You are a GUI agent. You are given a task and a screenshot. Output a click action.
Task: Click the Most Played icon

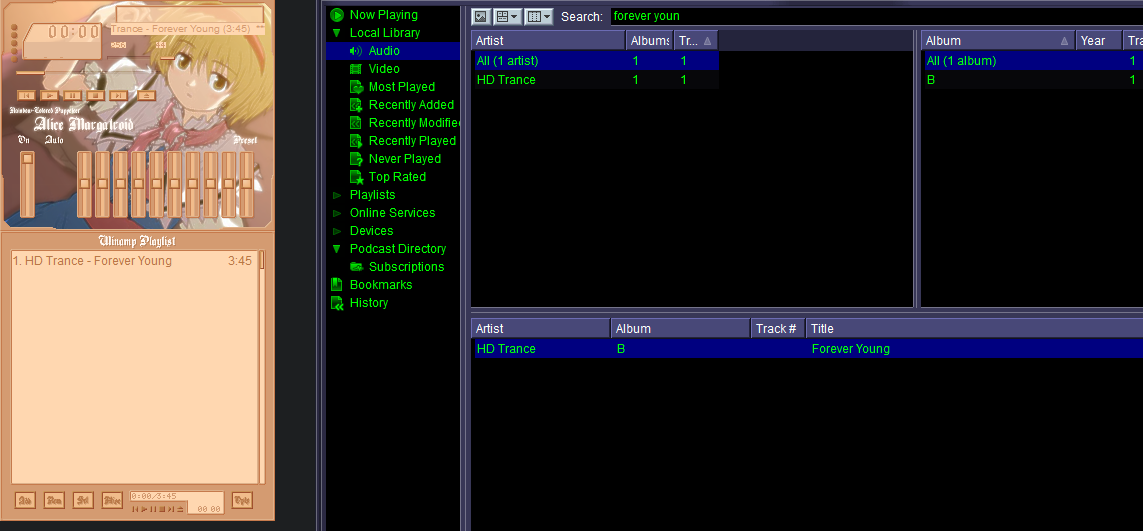pyautogui.click(x=356, y=87)
